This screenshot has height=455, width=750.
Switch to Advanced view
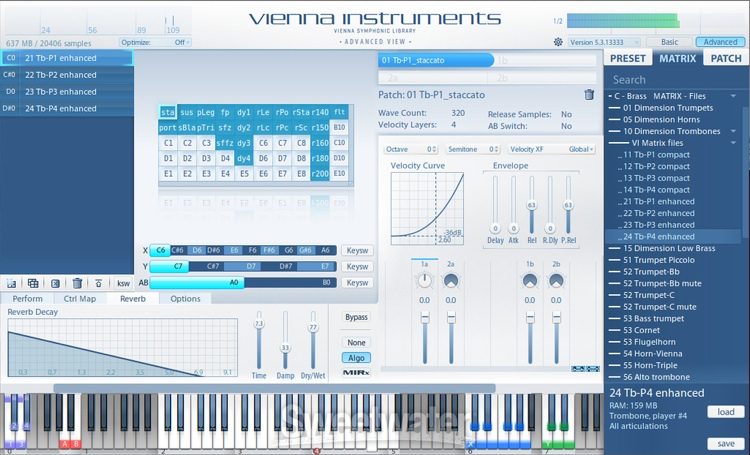(720, 42)
